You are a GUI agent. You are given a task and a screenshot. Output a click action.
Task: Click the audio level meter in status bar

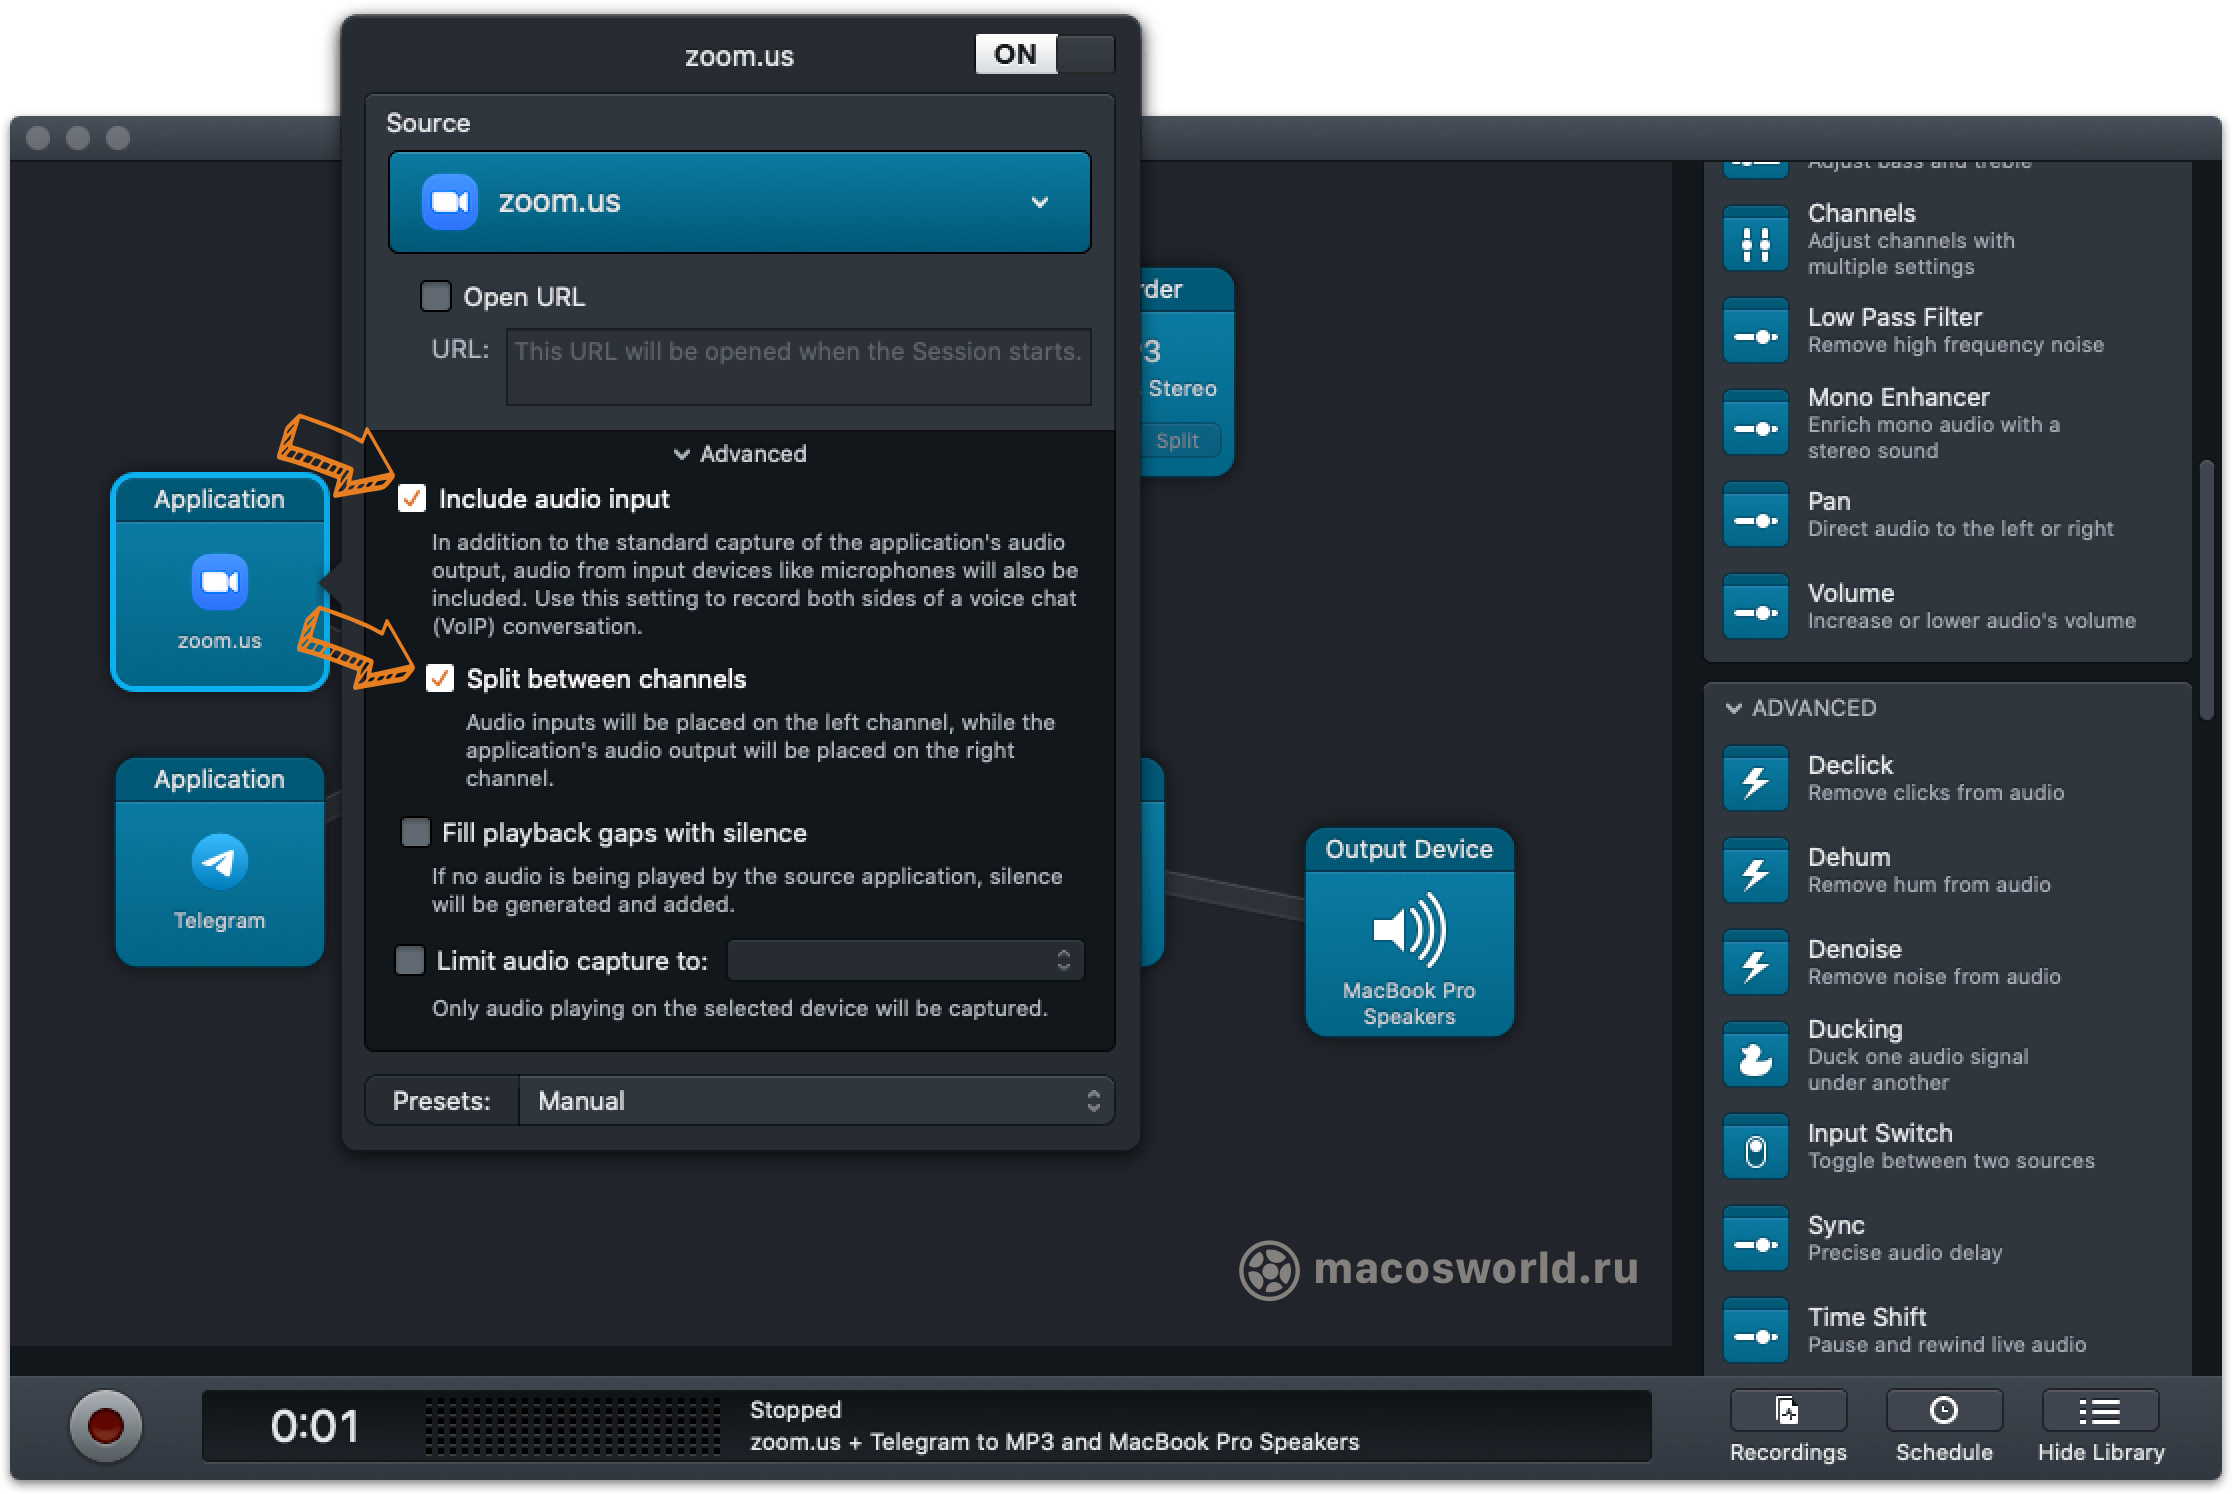point(572,1426)
